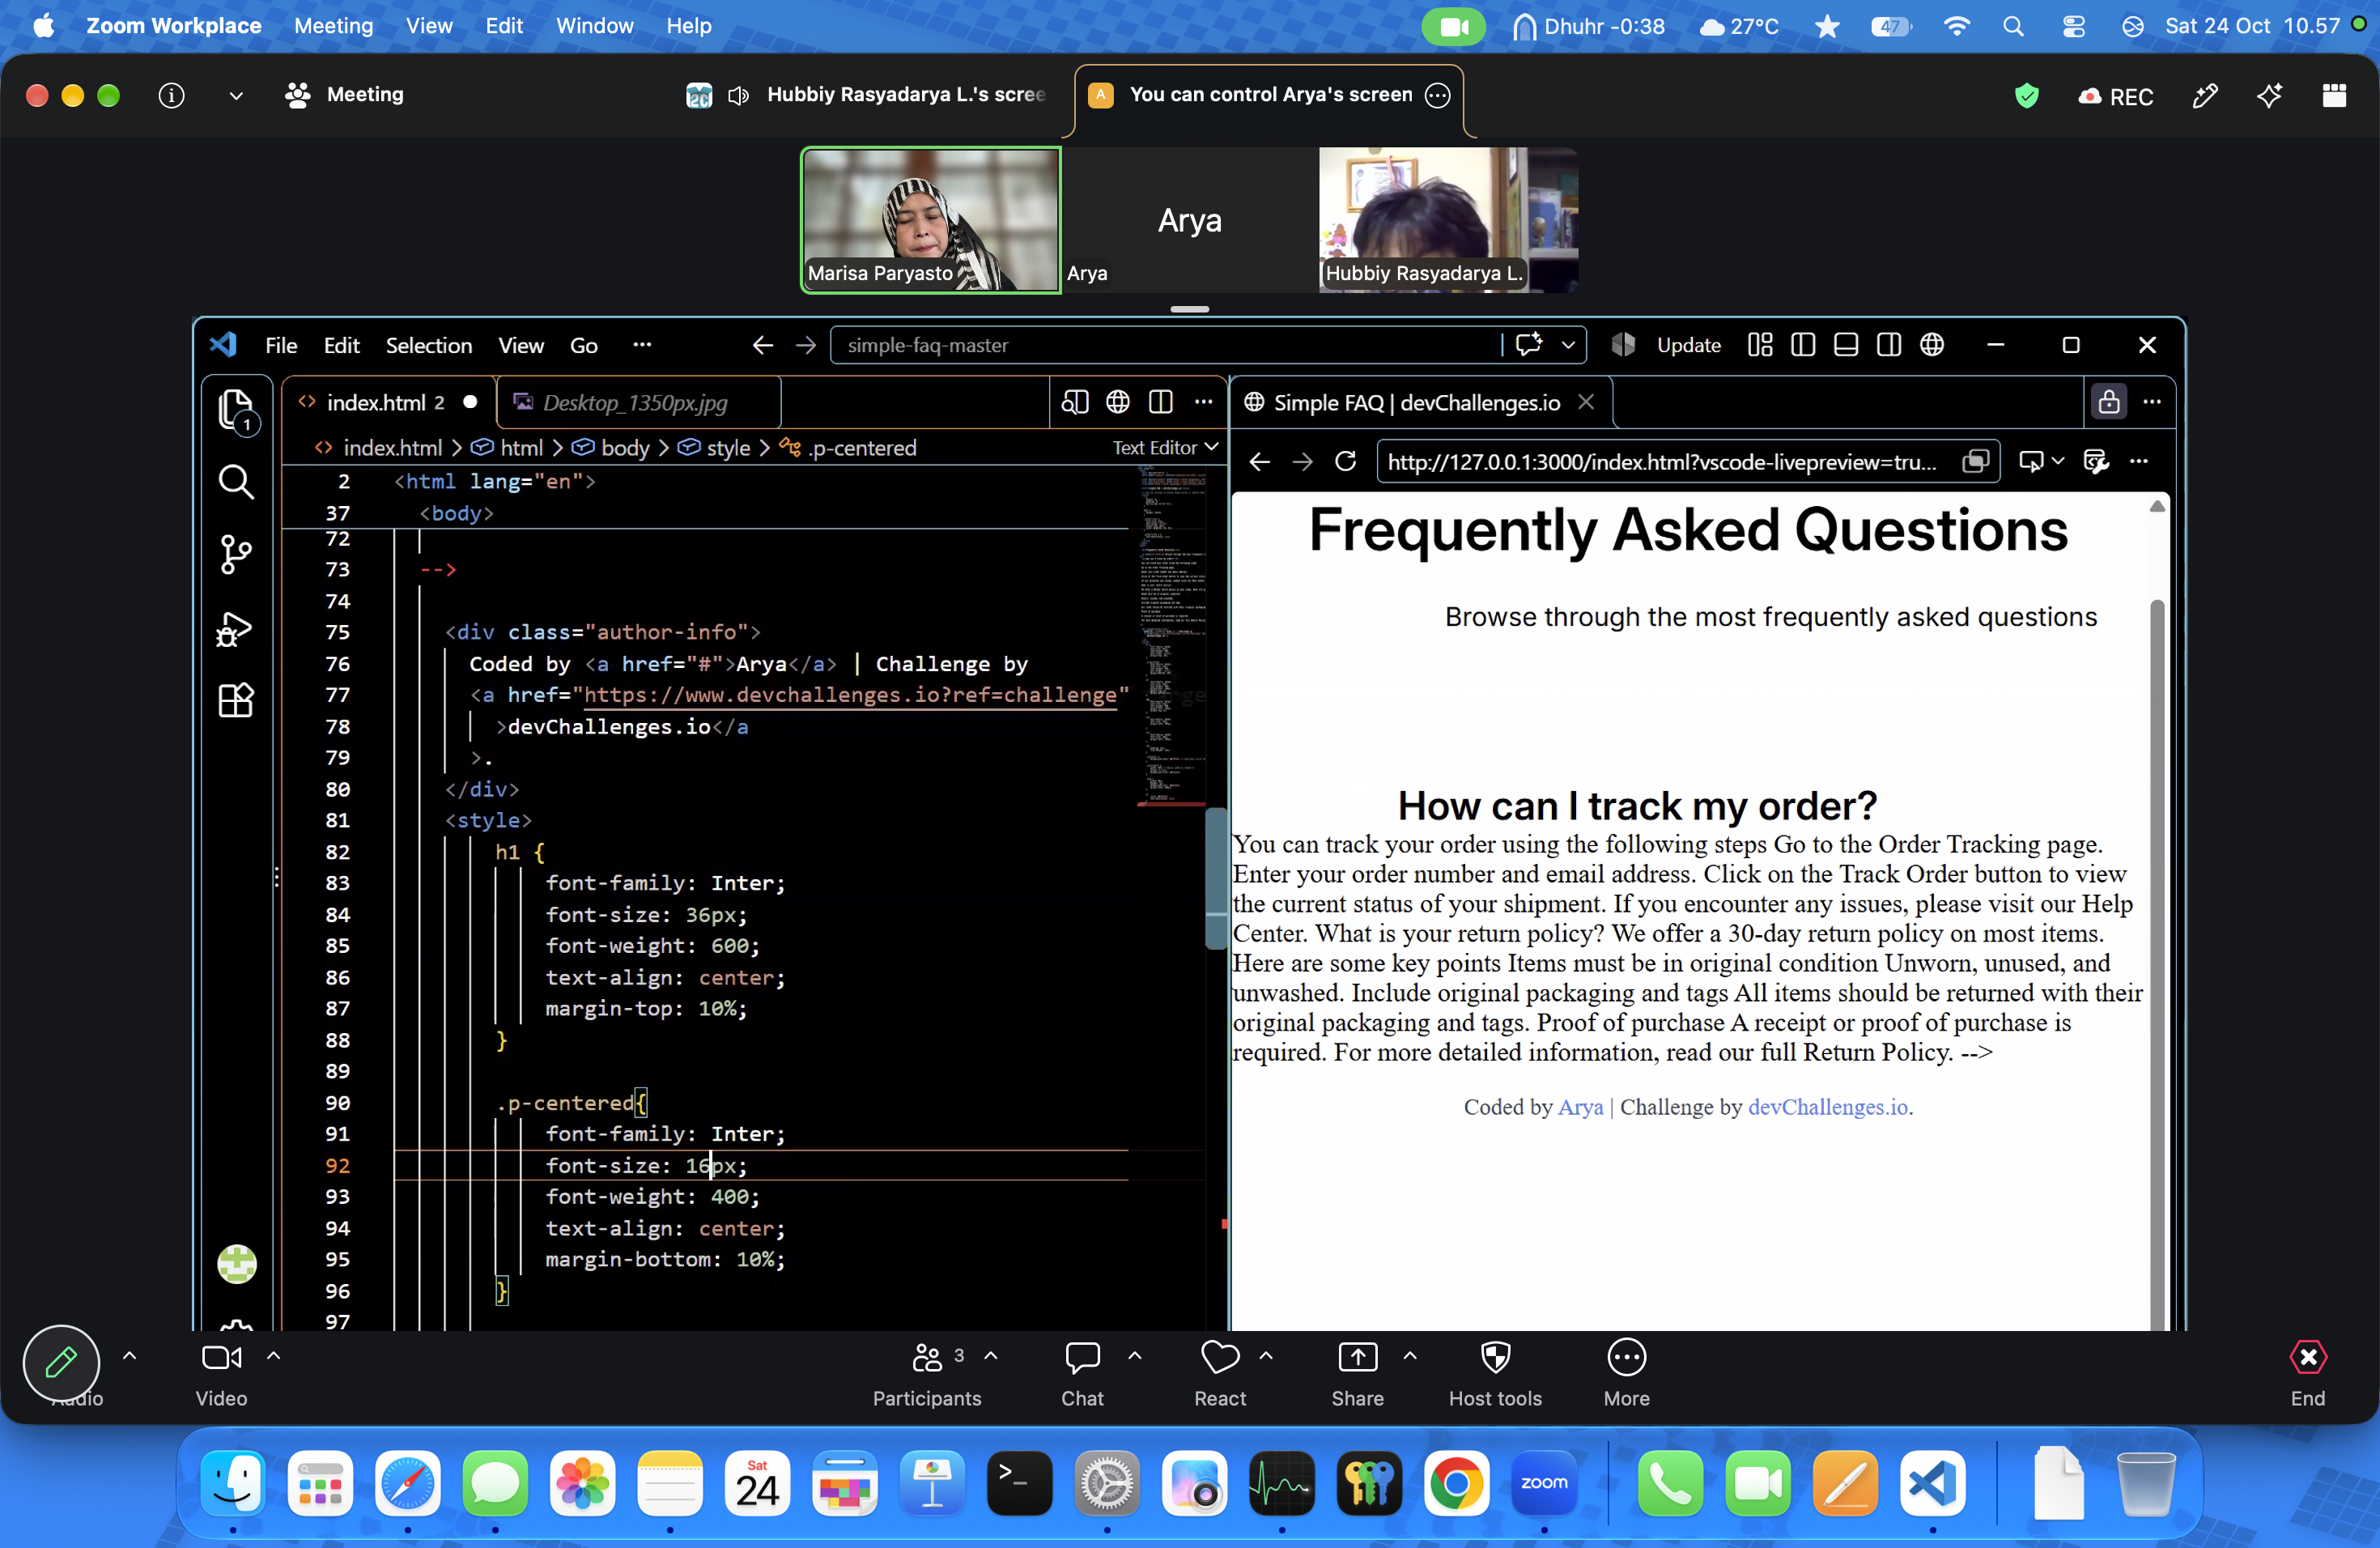Toggle secondary sidebar layout in VS Code
Viewport: 2380px width, 1548px height.
click(x=1888, y=345)
